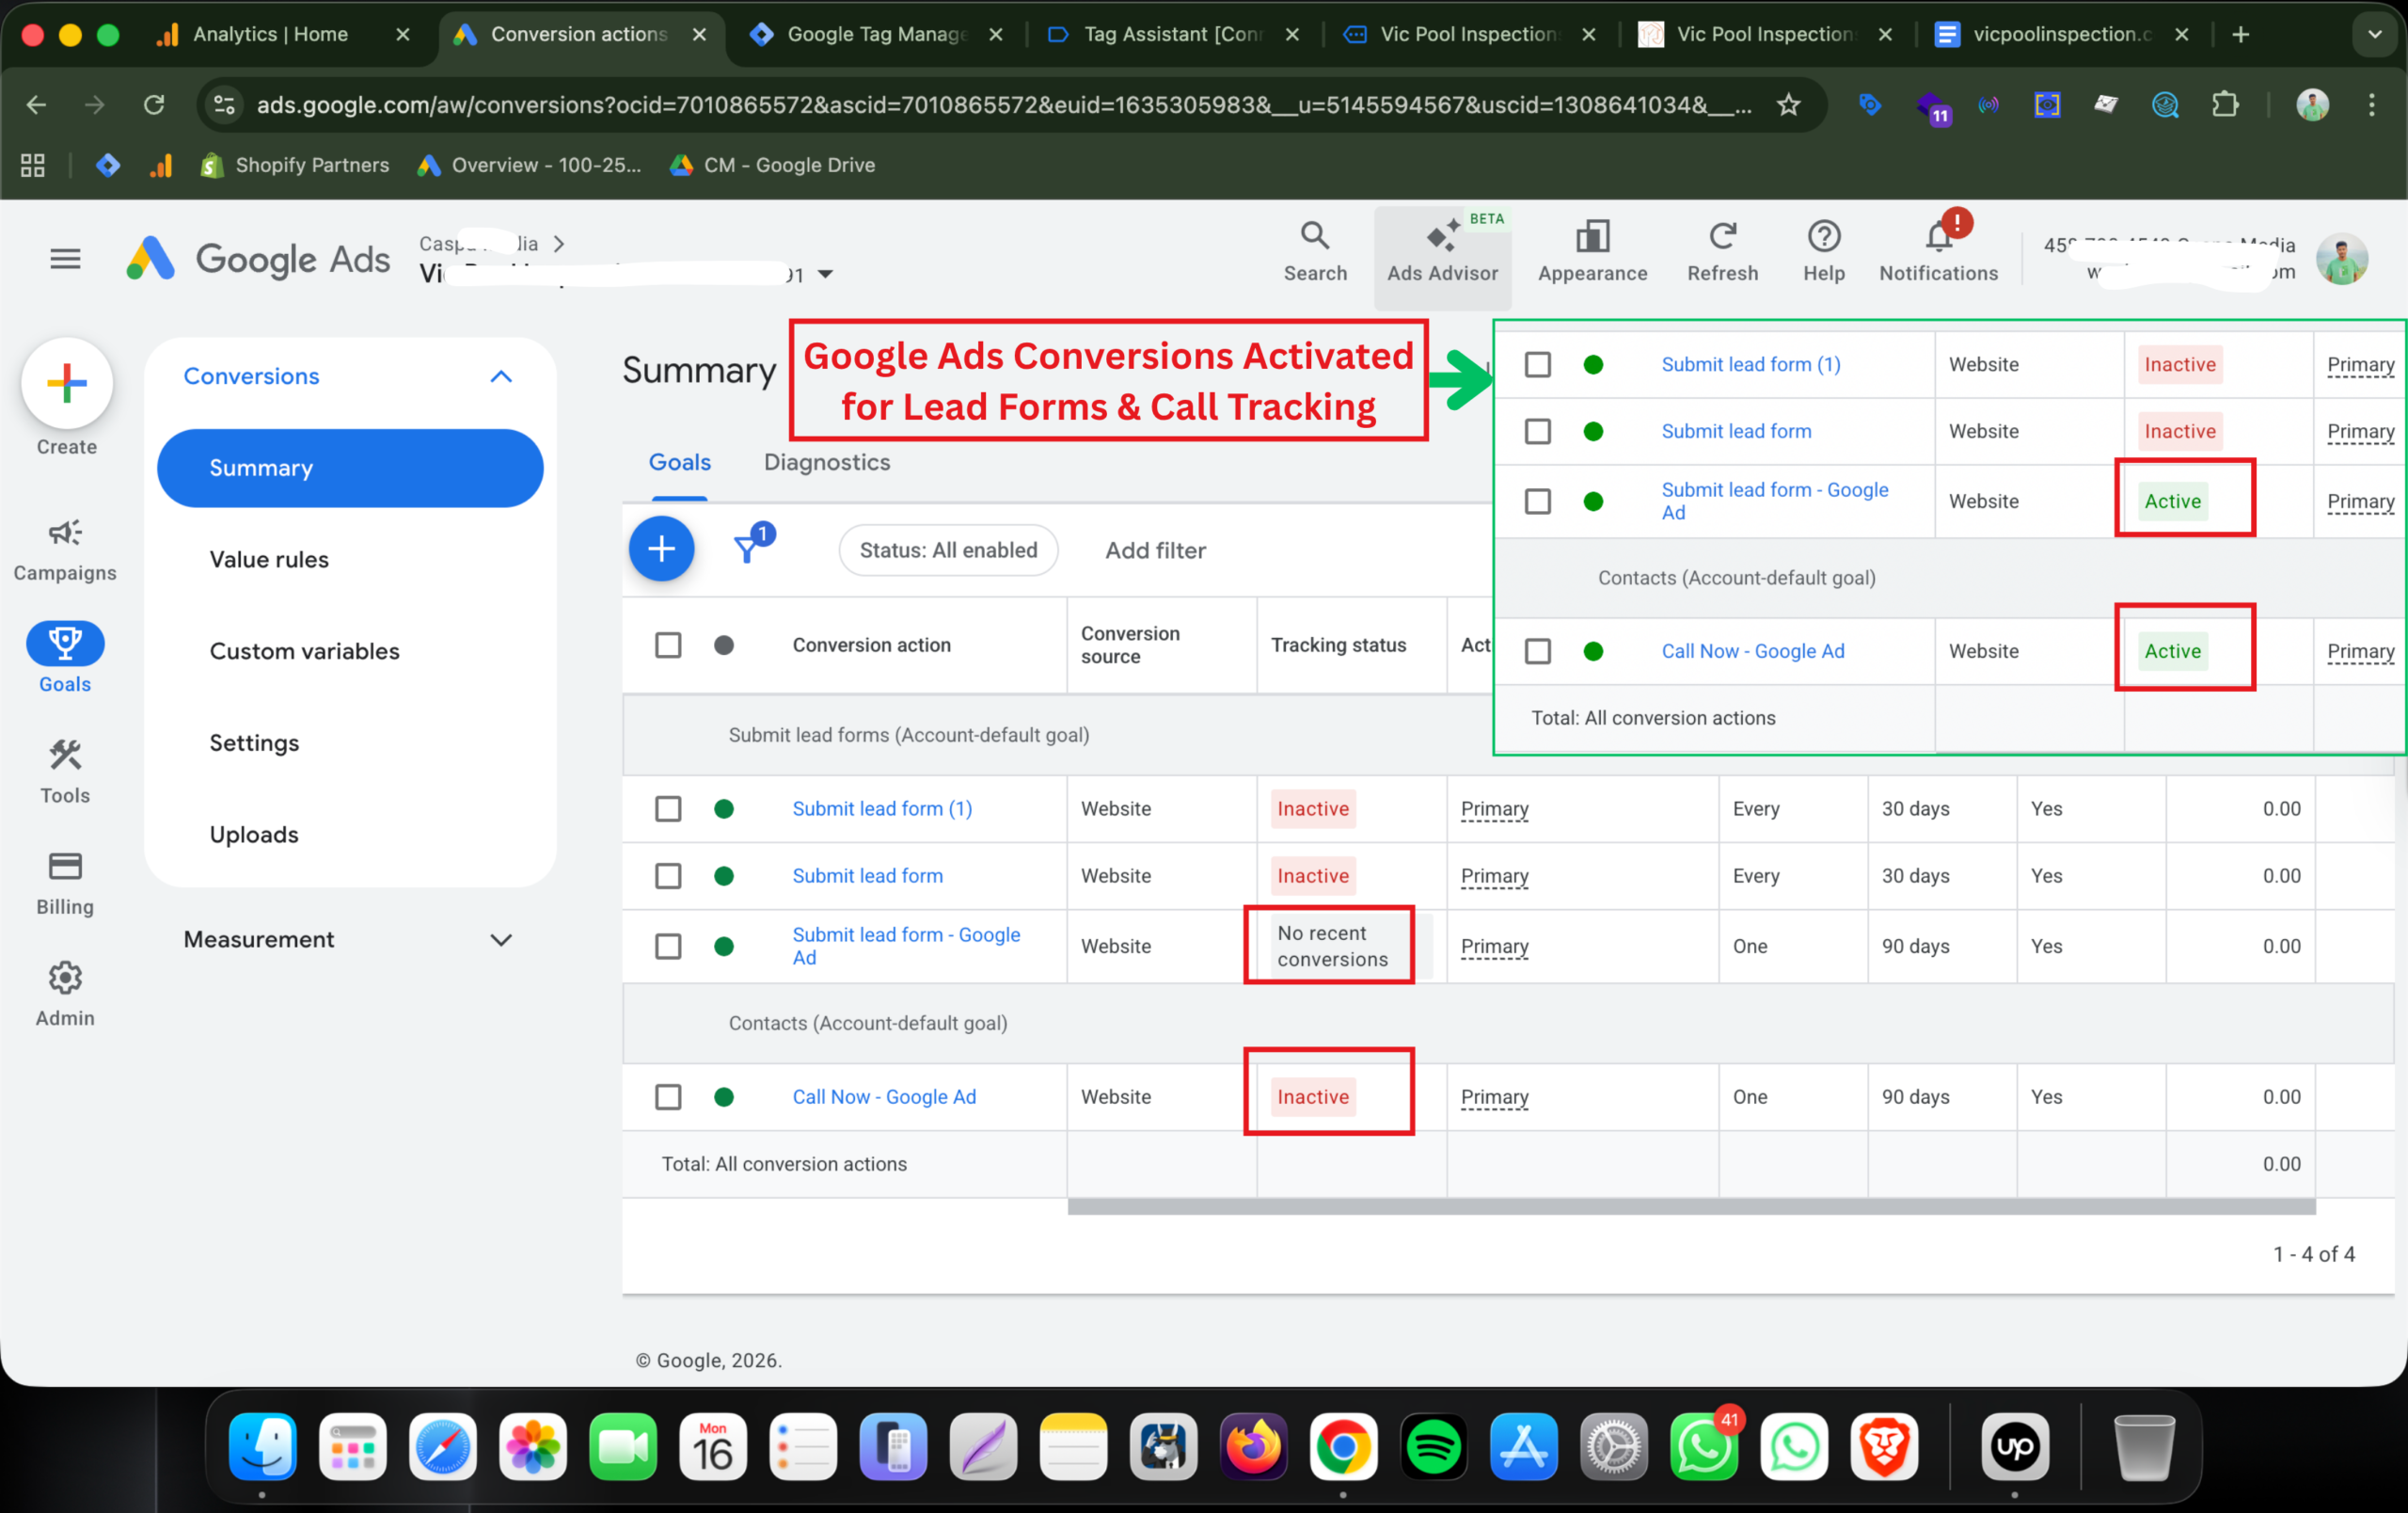Screen dimensions: 2408x1513
Task: Collapse the Conversions menu section
Action: click(501, 376)
